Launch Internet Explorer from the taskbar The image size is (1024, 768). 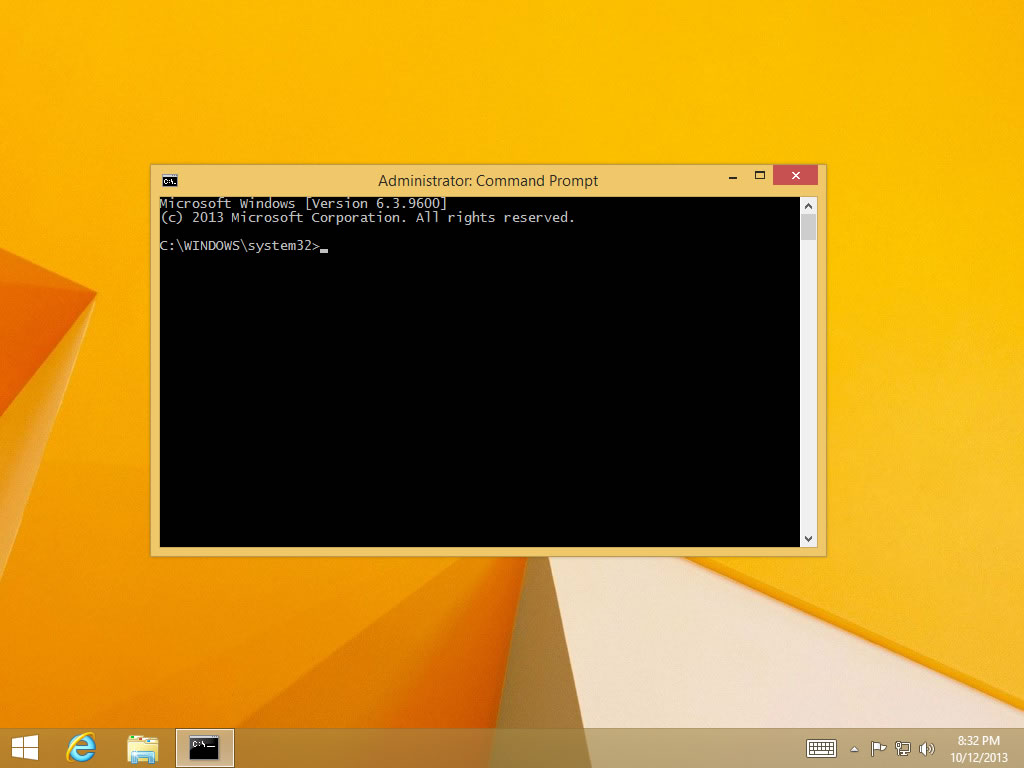tap(82, 748)
